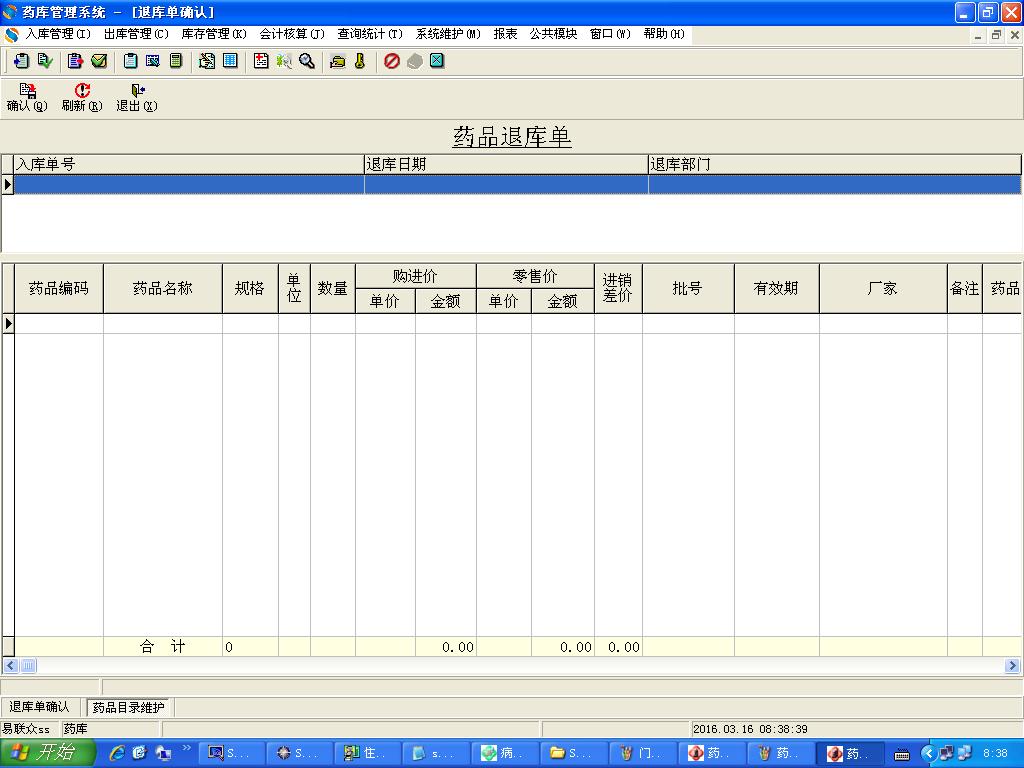Open the 会计核算(J) menu
1024x768 pixels.
[x=292, y=34]
